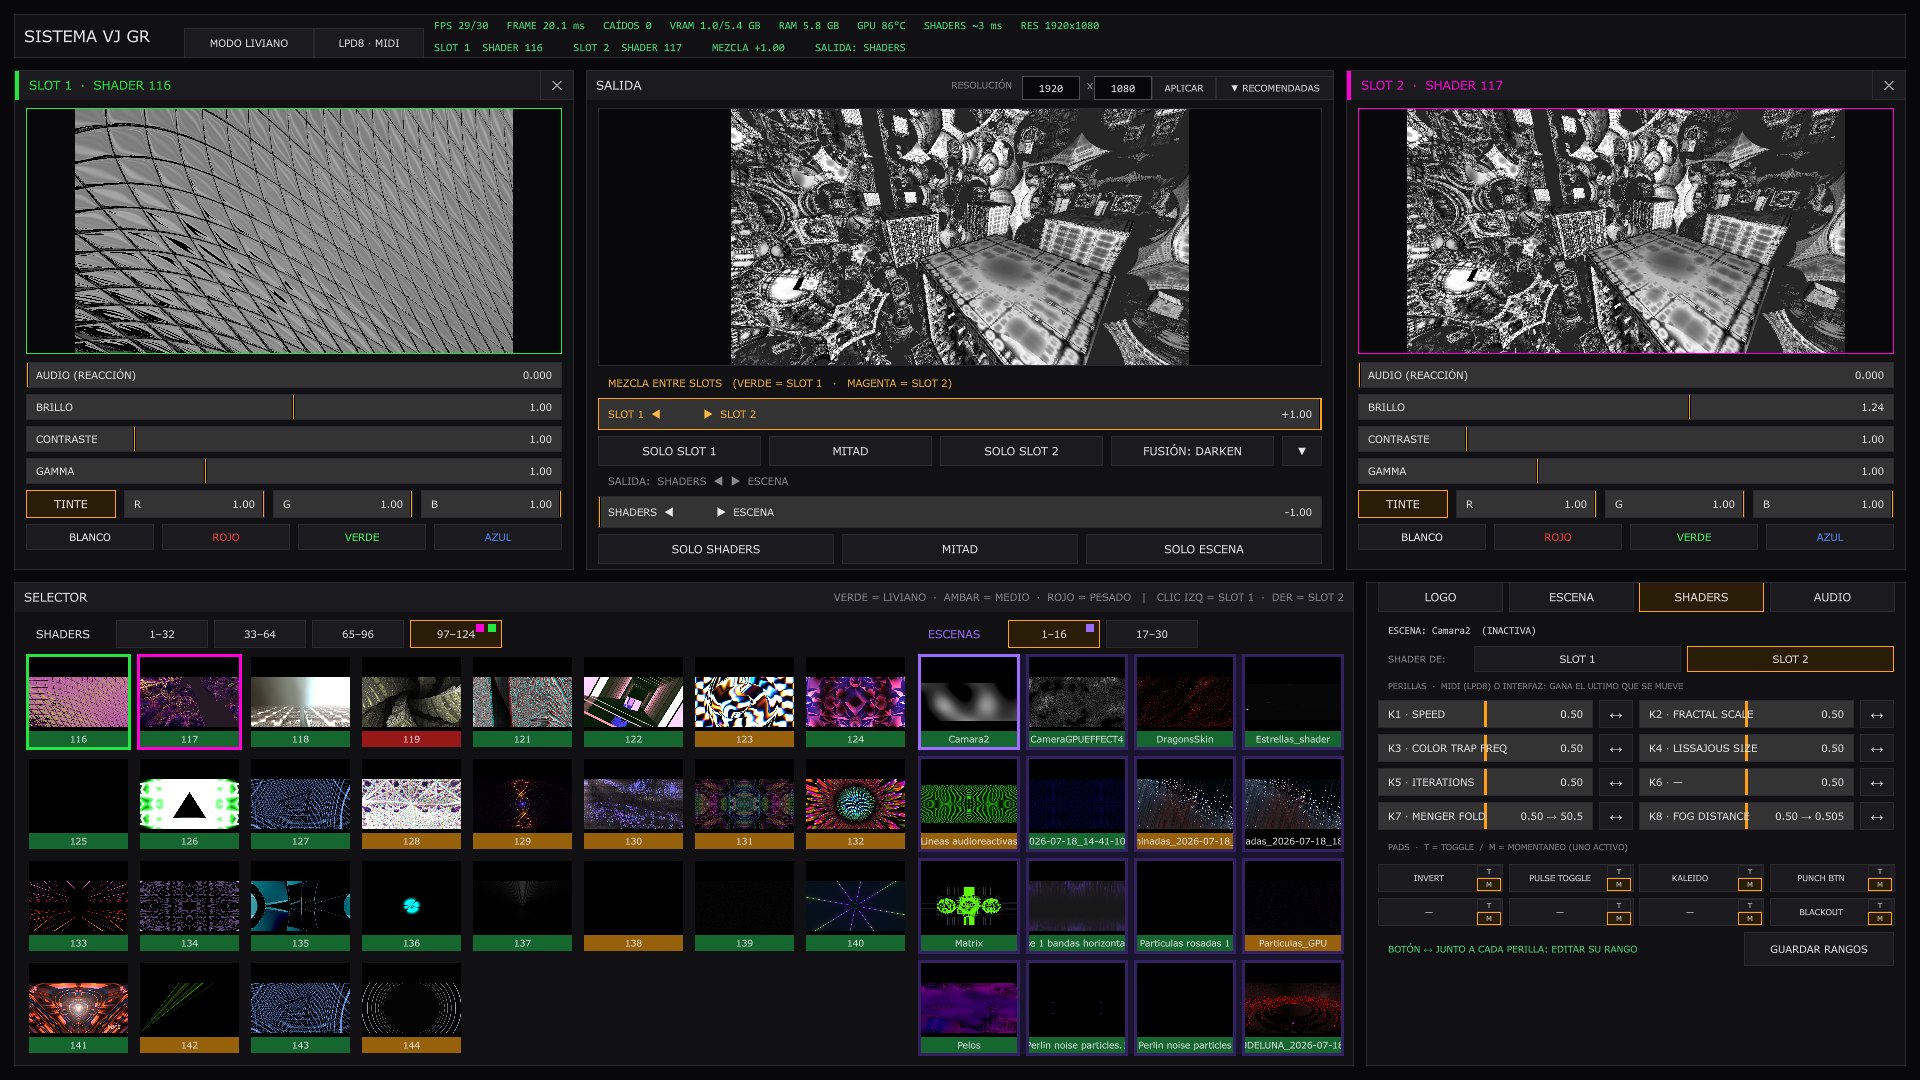Switch to the AUDIO tab
Screen dimensions: 1920x1080
[1832, 597]
